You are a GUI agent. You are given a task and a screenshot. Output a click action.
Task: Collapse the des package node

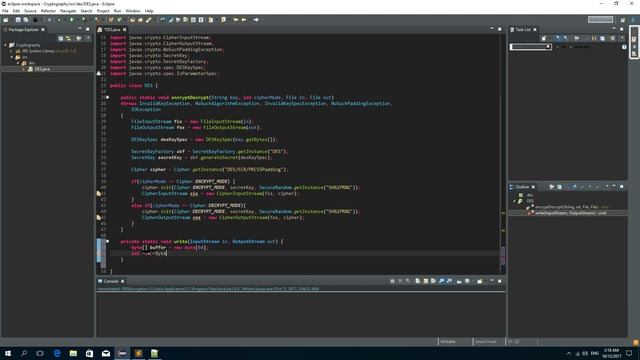(x=18, y=63)
